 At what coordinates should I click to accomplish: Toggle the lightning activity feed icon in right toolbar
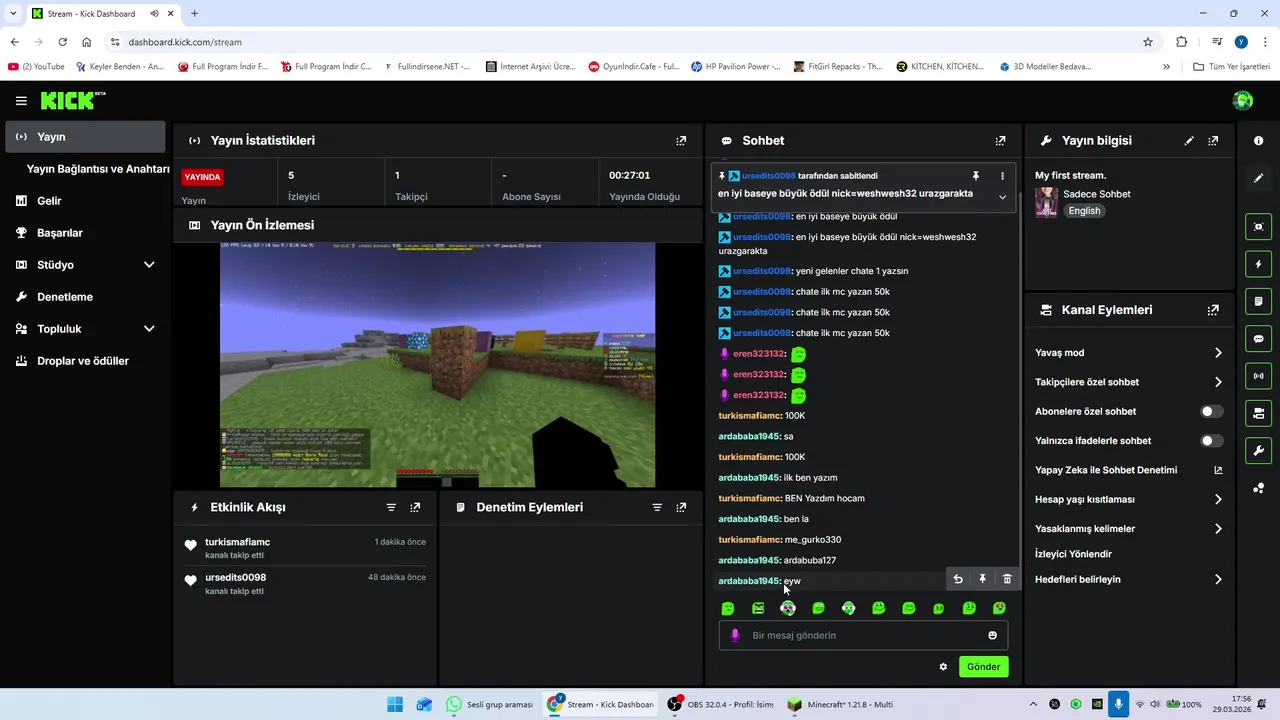(x=1258, y=264)
